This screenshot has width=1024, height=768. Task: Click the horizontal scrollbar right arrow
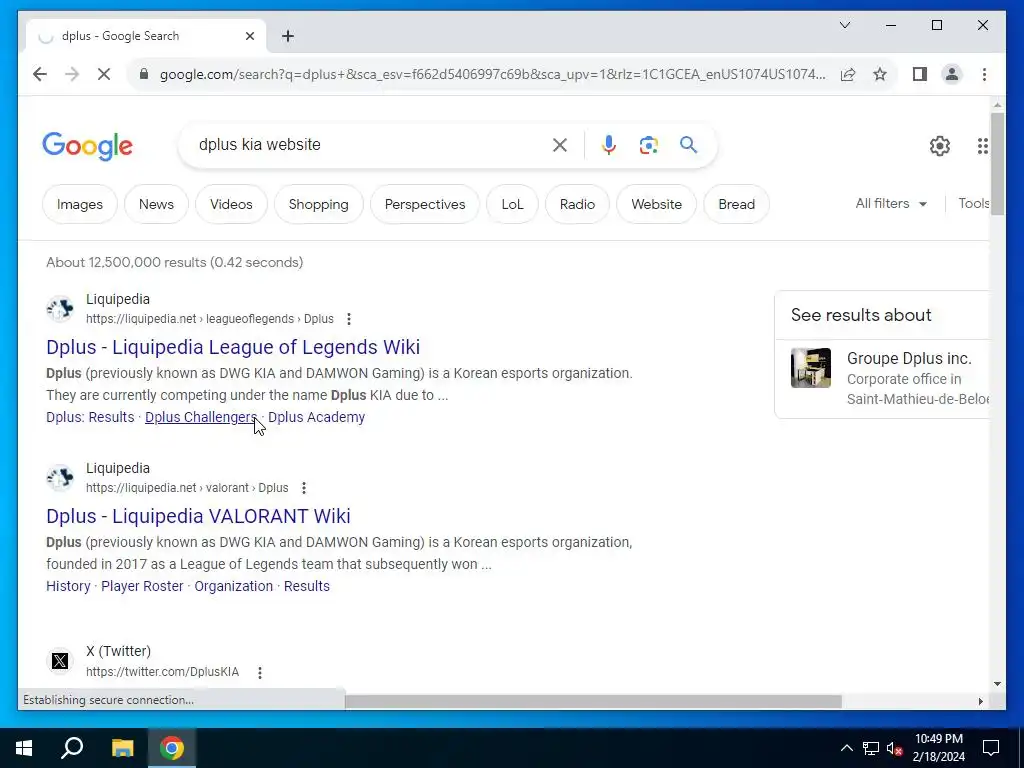(x=980, y=701)
